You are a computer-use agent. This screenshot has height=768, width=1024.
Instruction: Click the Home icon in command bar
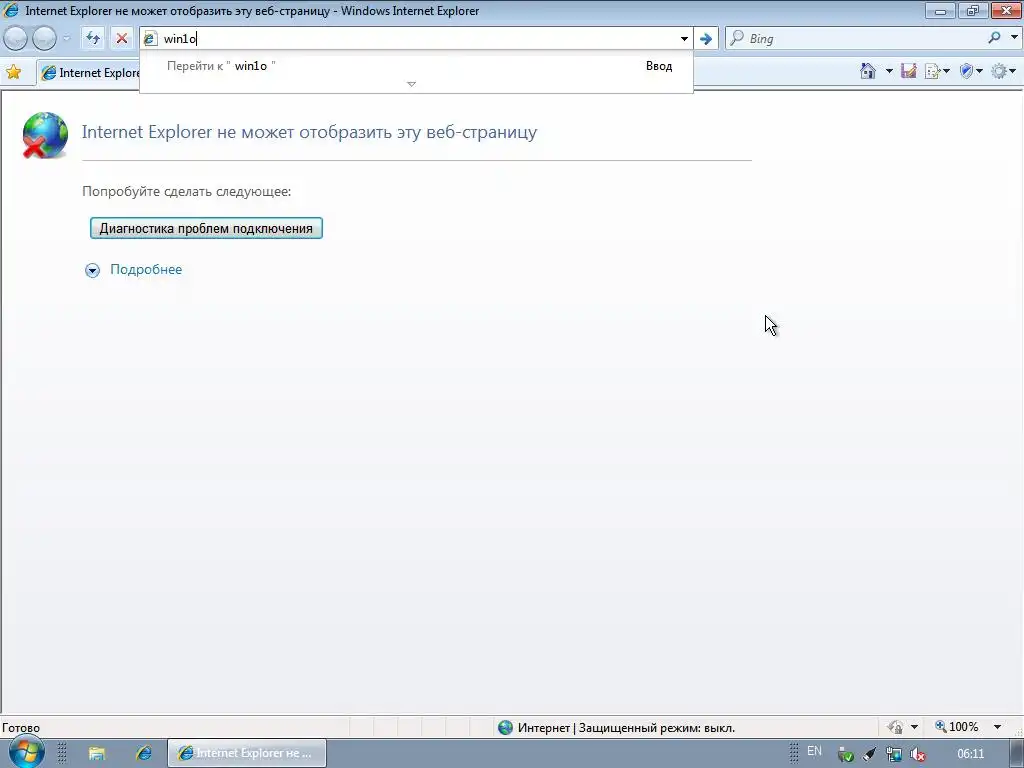pyautogui.click(x=868, y=71)
